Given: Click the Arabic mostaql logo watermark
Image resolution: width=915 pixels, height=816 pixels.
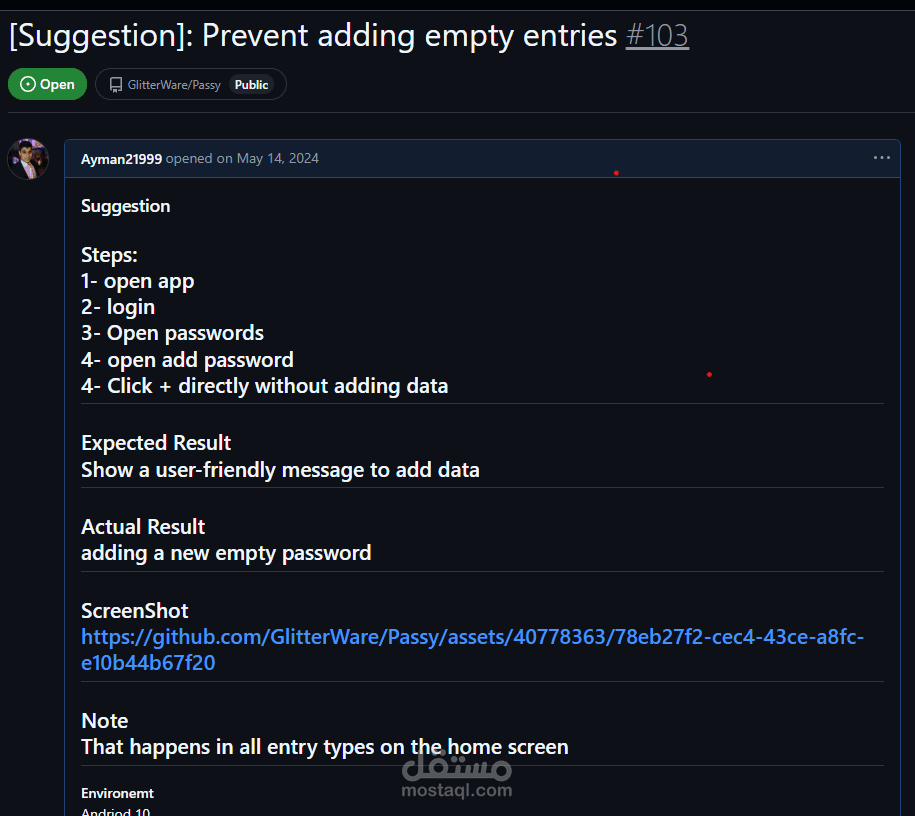Looking at the screenshot, I should 456,766.
